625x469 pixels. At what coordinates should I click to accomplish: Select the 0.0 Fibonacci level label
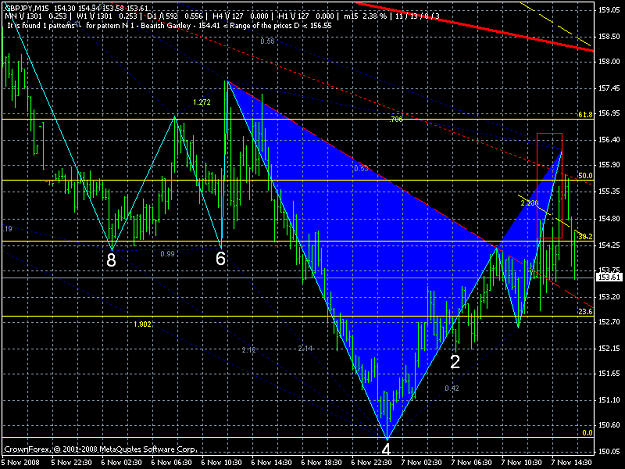click(x=588, y=433)
